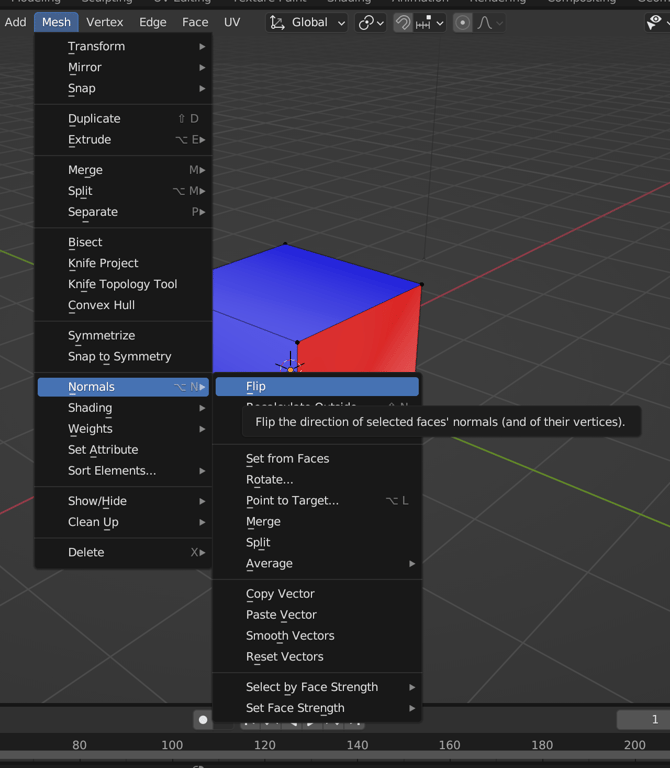Choose Reset Vectors
The width and height of the screenshot is (670, 768).
click(317, 657)
